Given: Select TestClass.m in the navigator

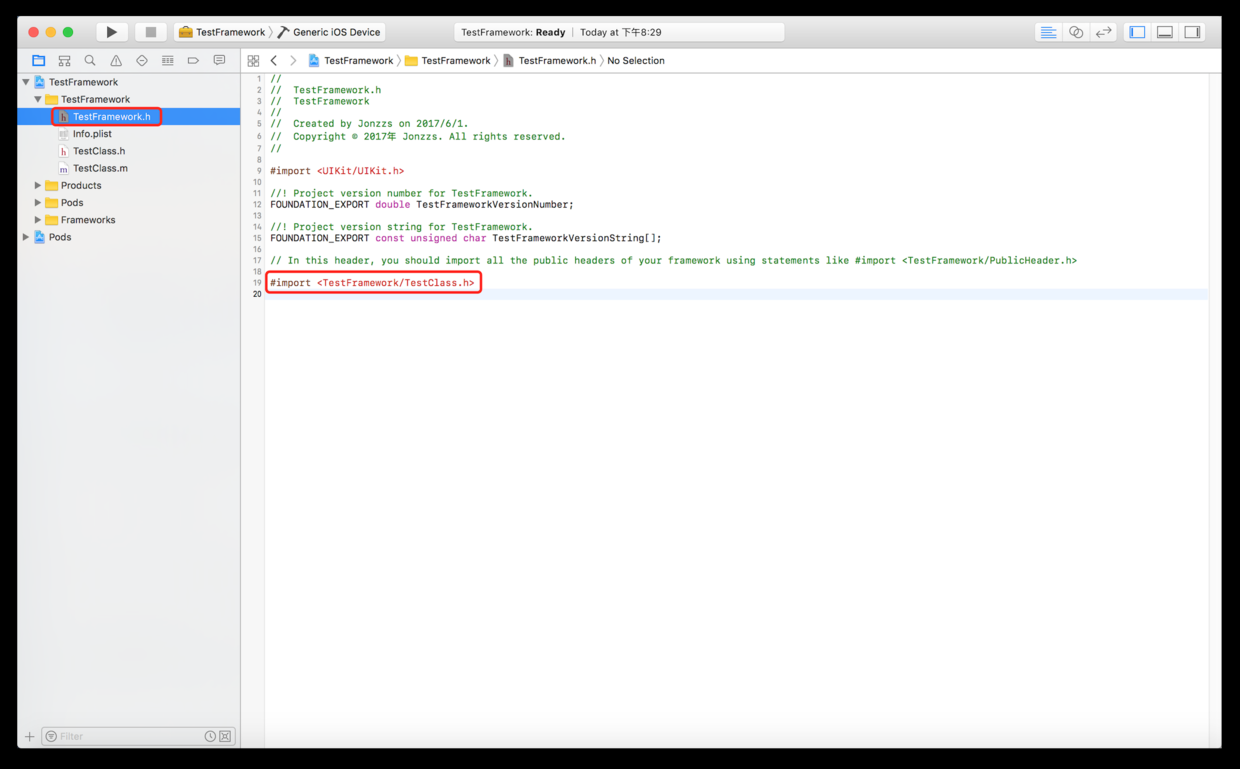Looking at the screenshot, I should point(100,168).
